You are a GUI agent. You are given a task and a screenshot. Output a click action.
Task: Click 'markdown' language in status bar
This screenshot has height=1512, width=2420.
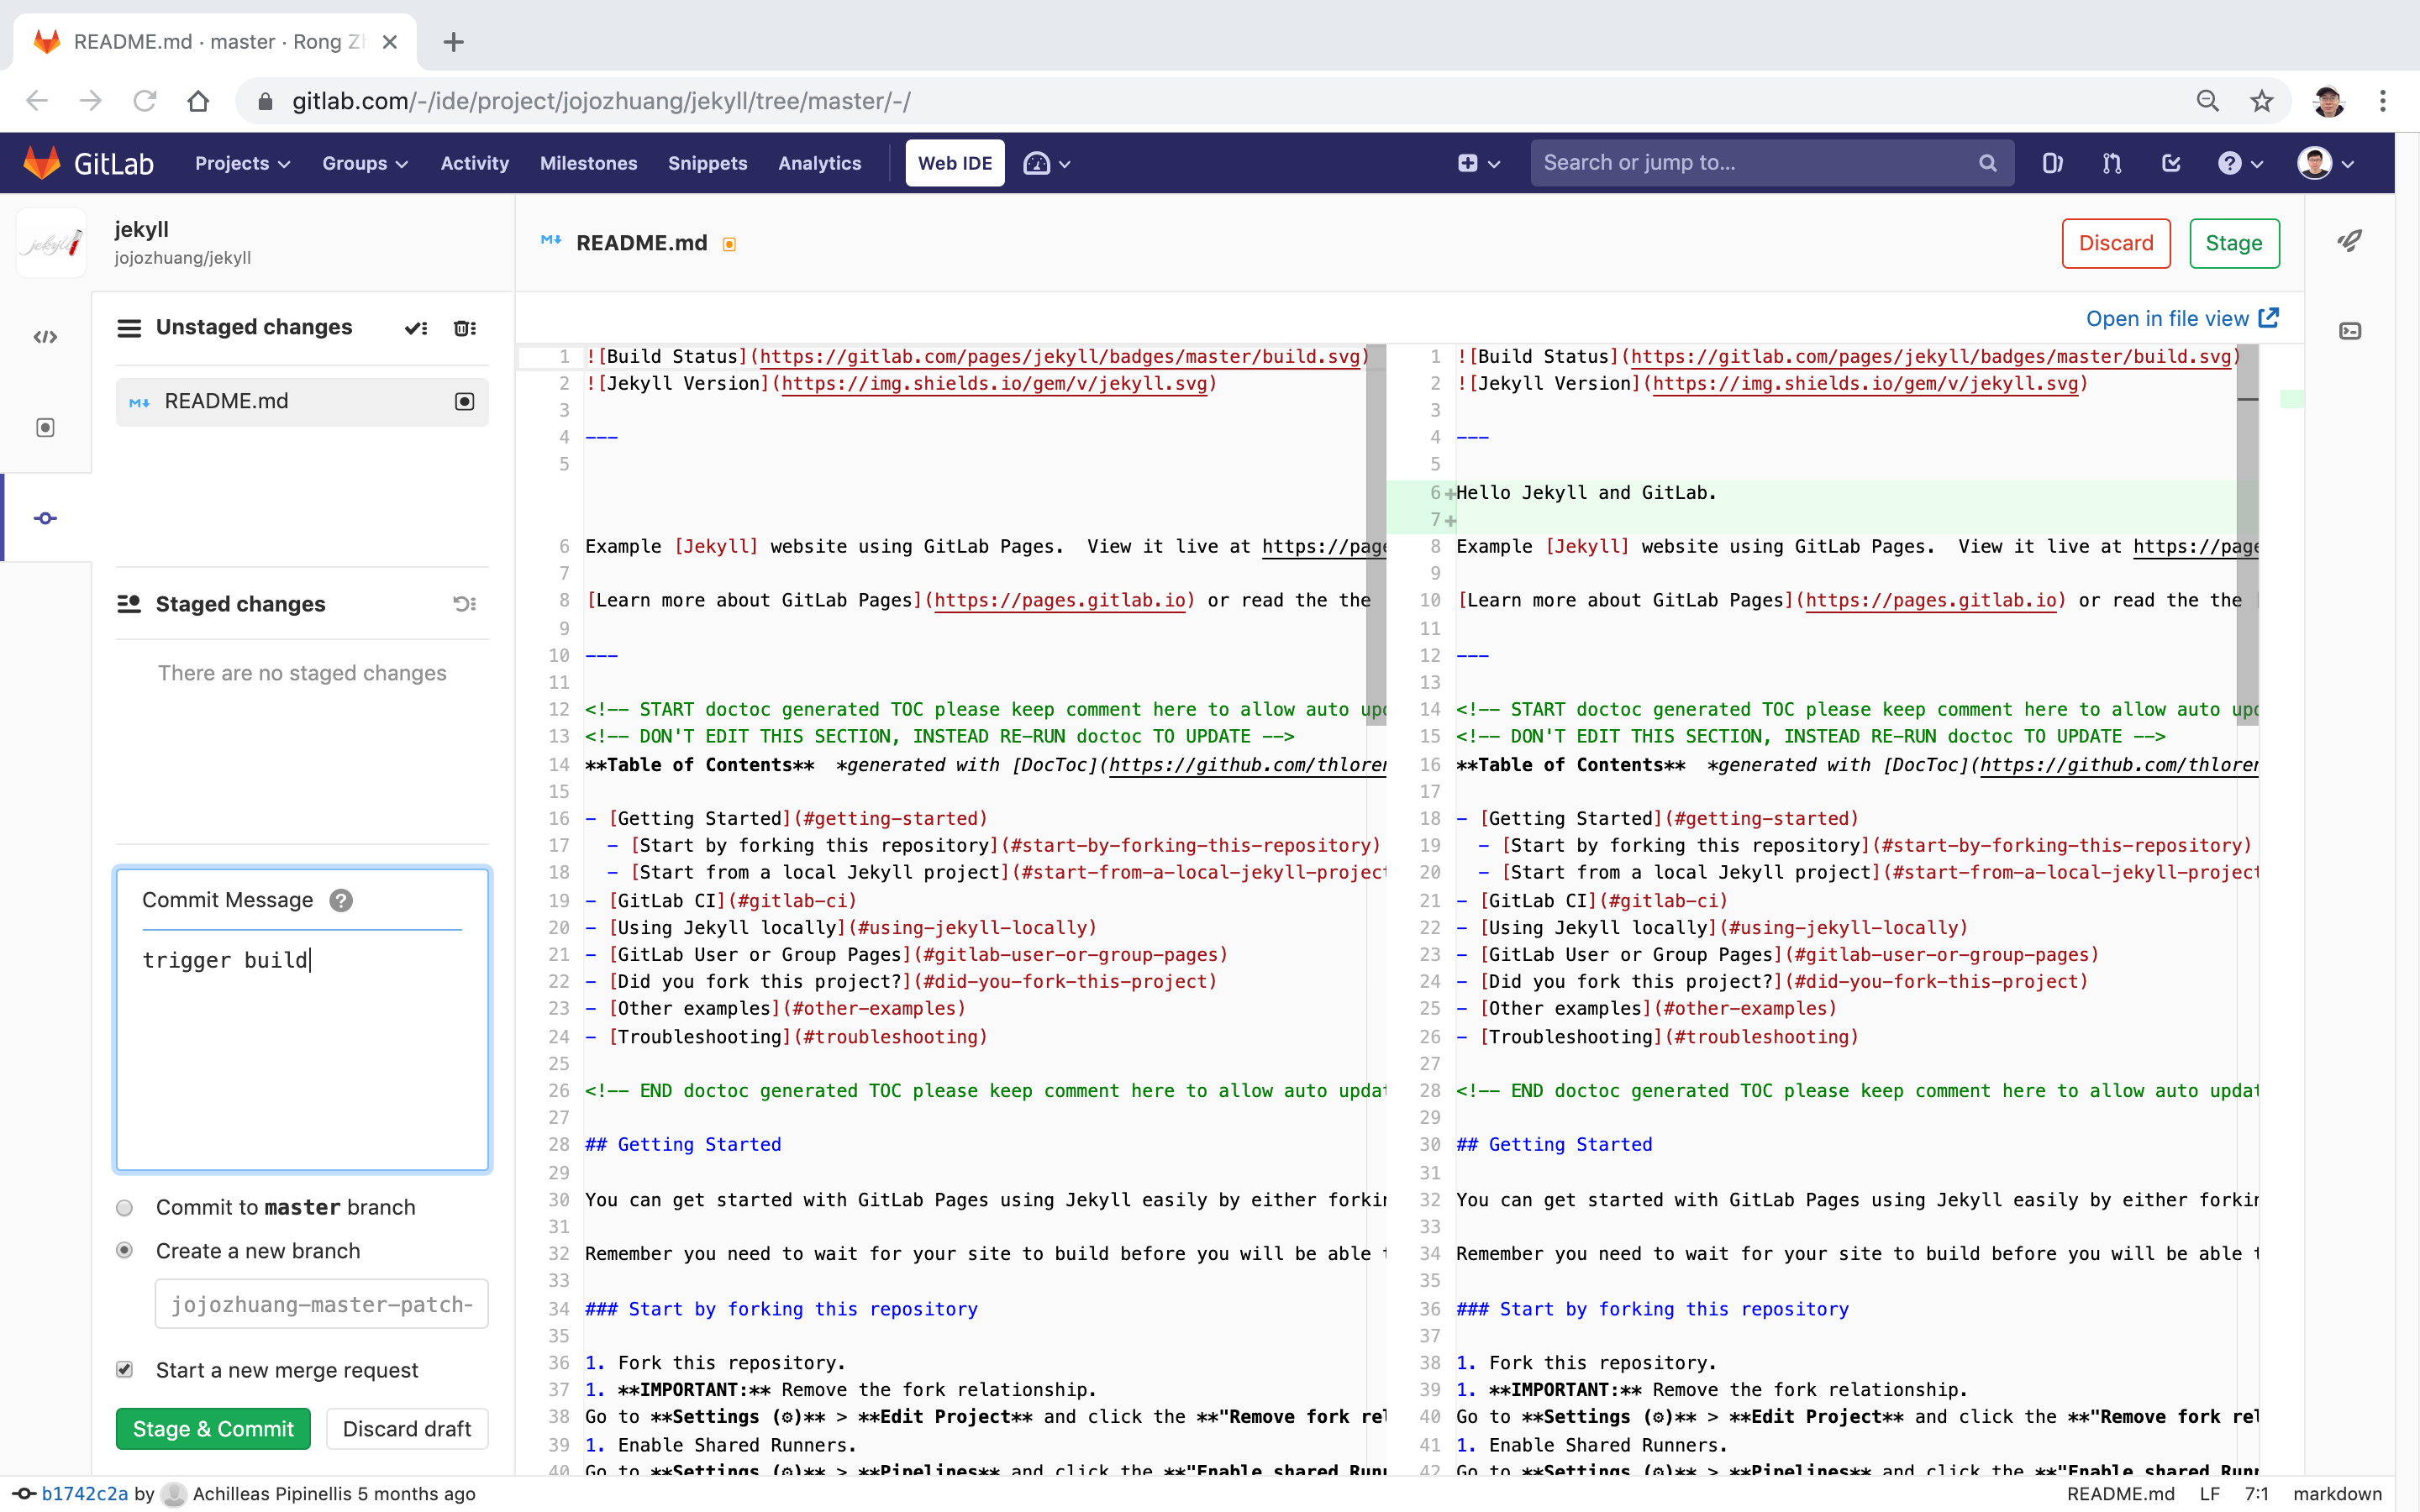point(2337,1494)
